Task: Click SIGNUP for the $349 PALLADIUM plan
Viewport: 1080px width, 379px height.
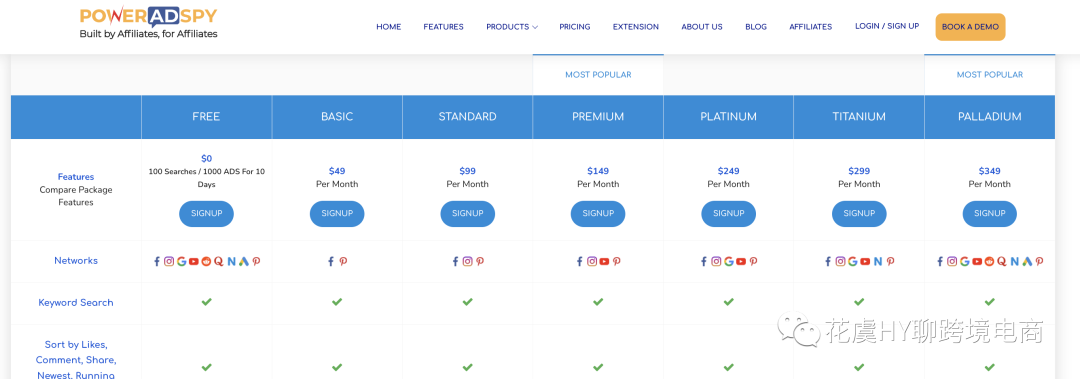Action: coord(990,214)
